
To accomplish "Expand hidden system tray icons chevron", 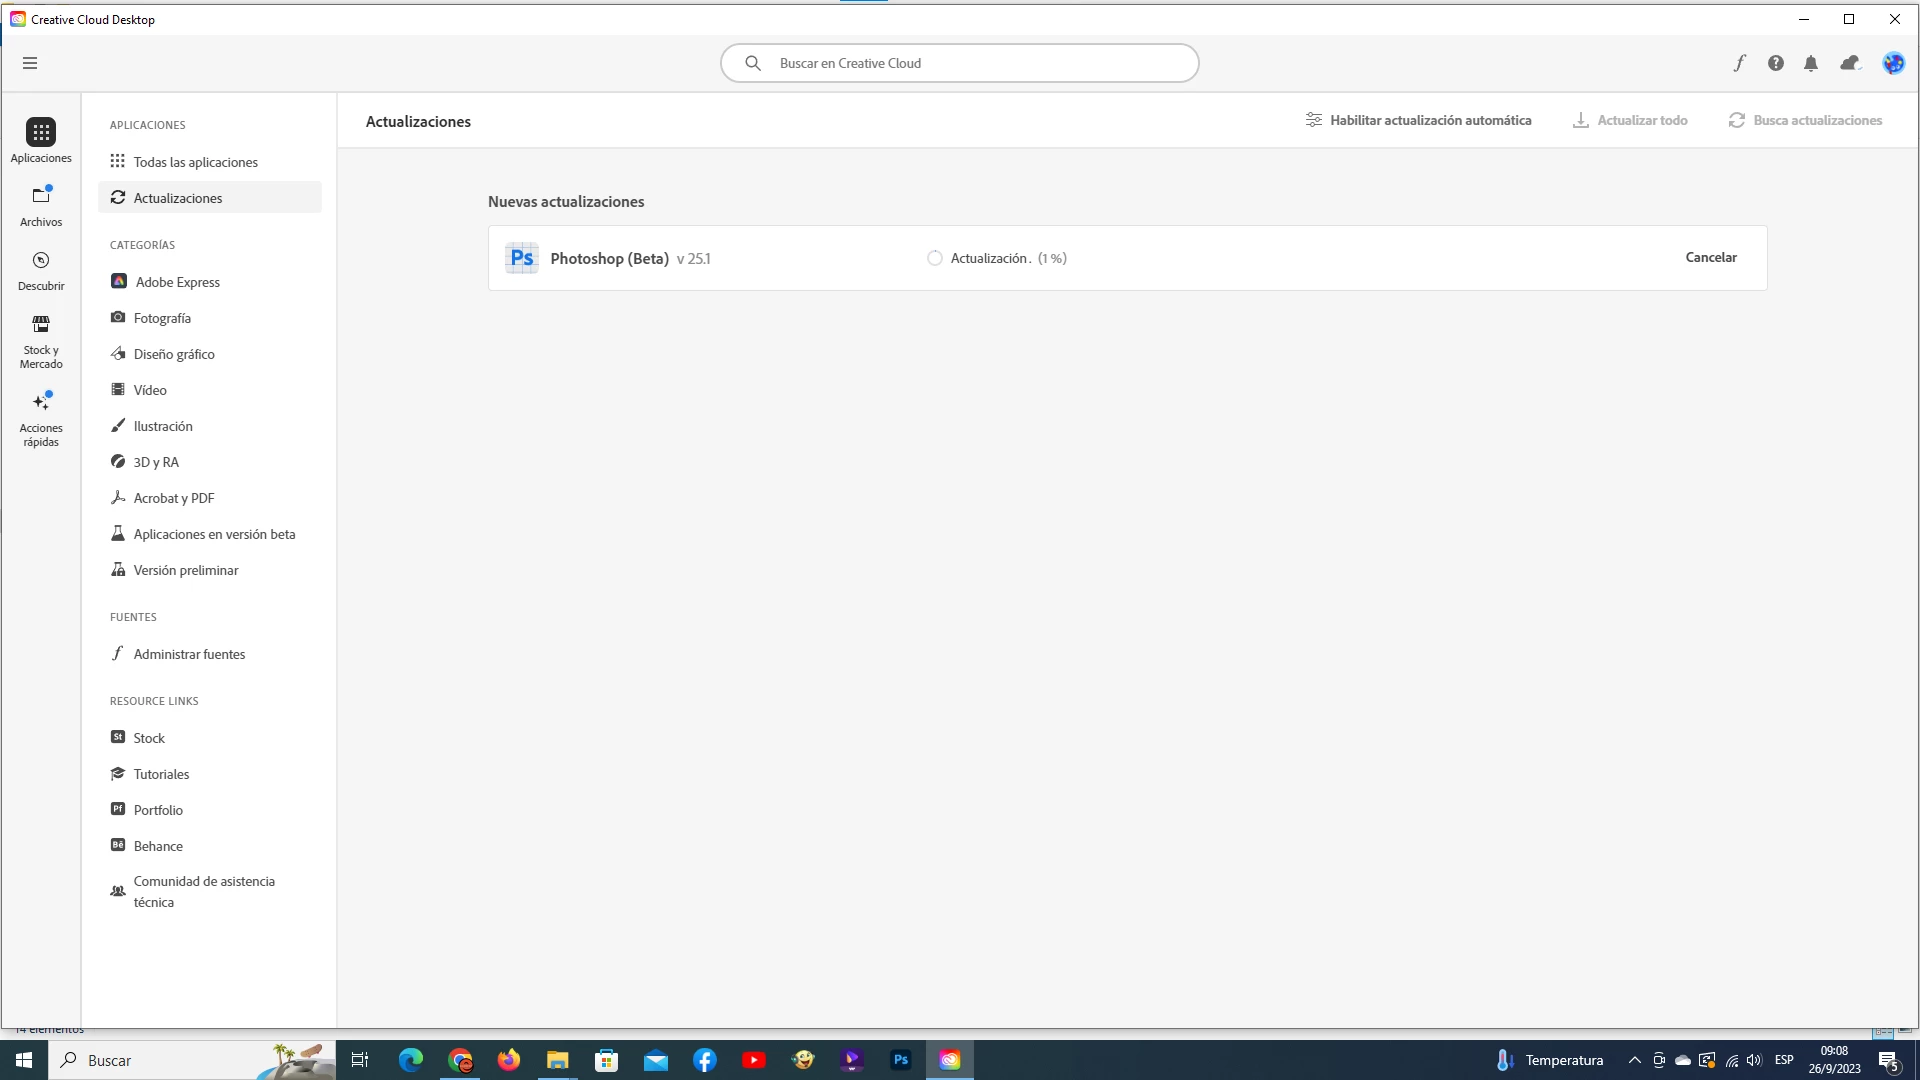I will (x=1635, y=1060).
